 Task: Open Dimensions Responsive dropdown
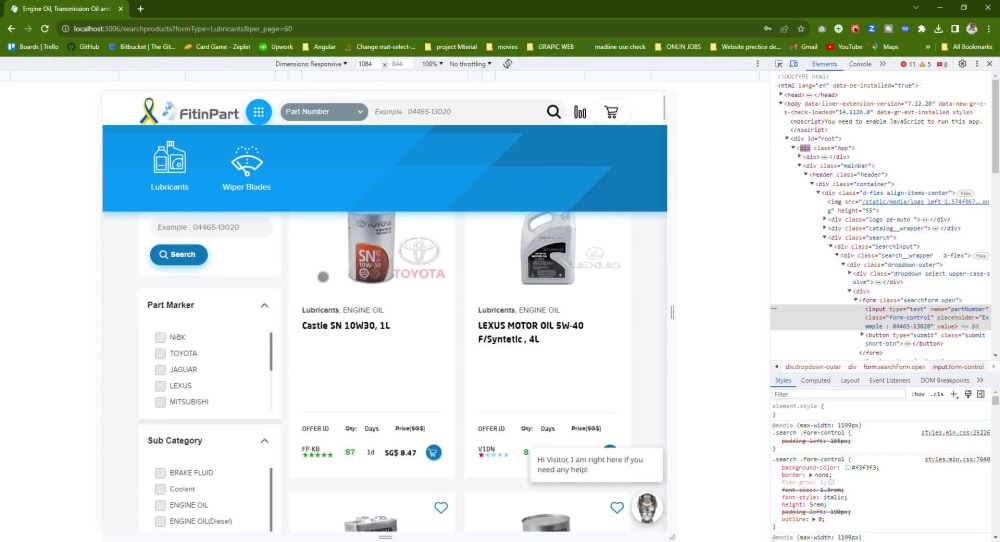(311, 64)
